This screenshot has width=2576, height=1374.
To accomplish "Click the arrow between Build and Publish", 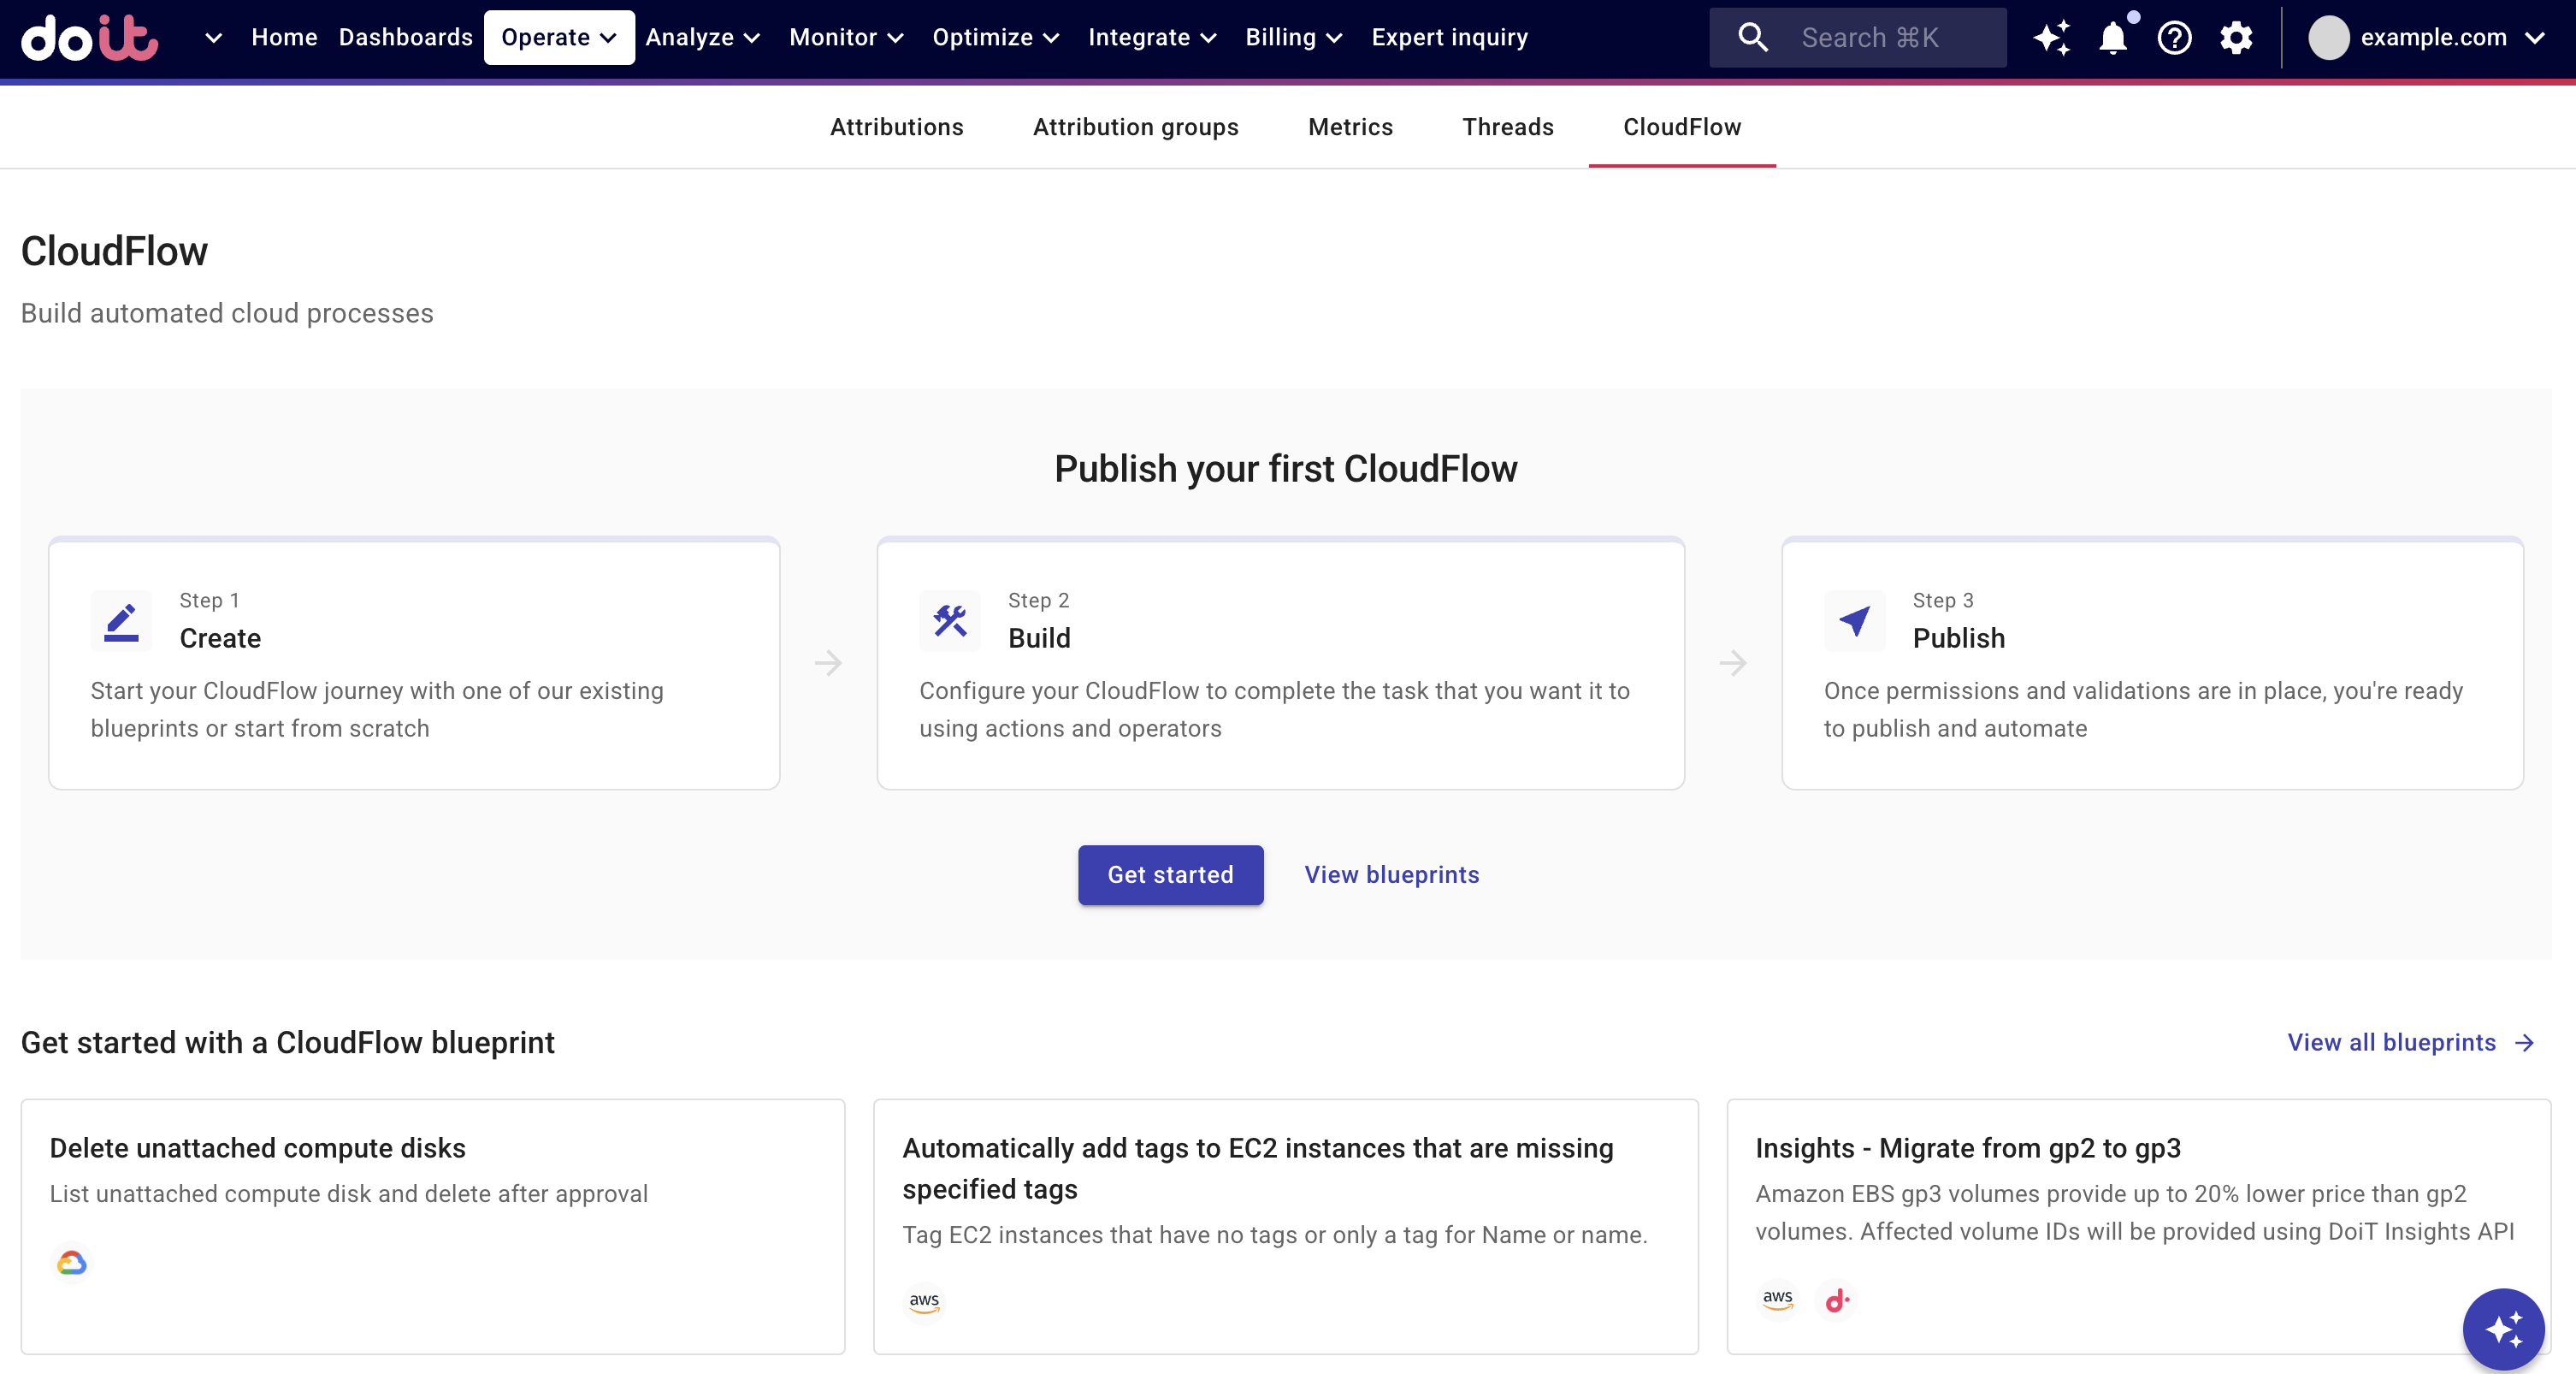I will tap(1733, 663).
